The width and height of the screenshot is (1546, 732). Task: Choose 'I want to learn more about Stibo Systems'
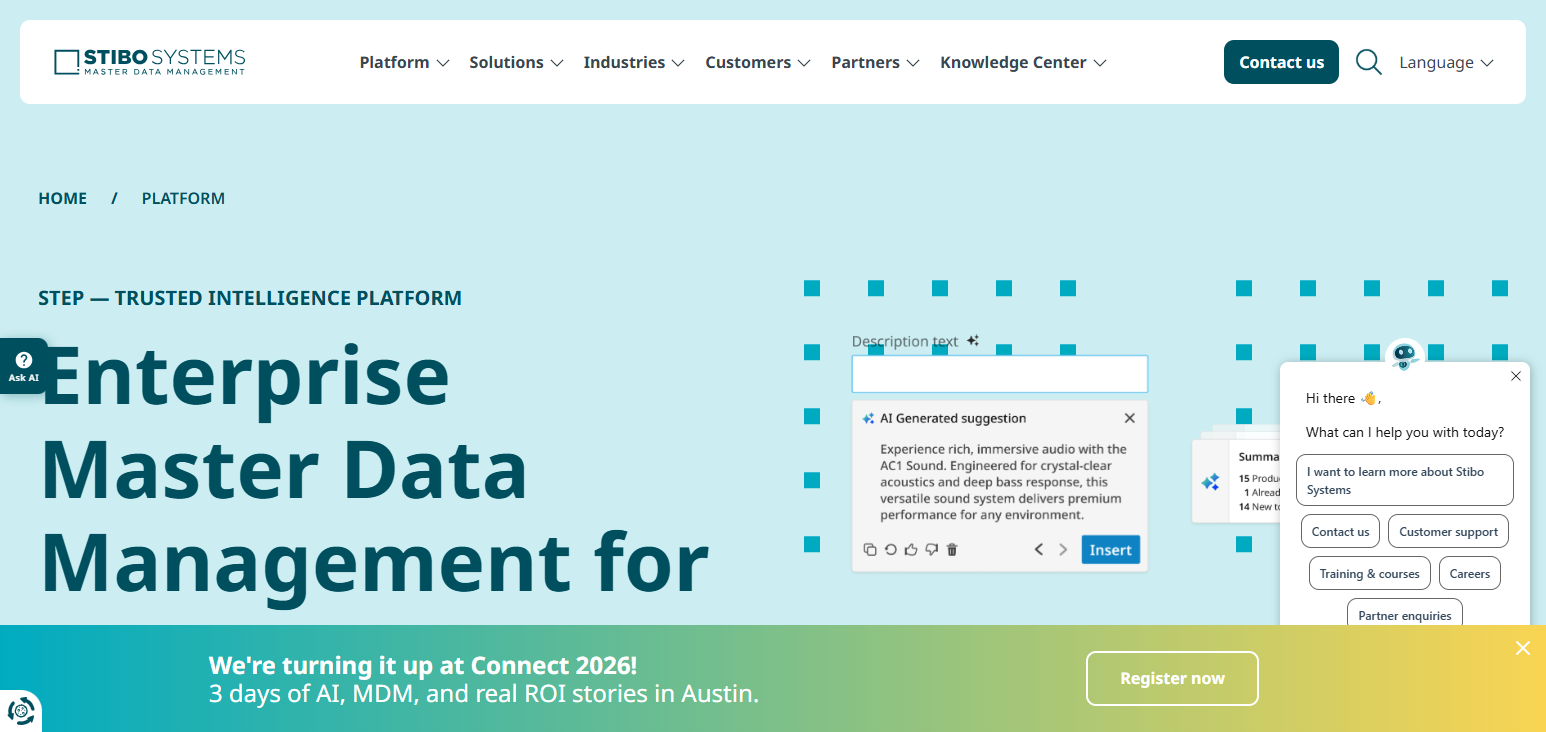click(1404, 480)
